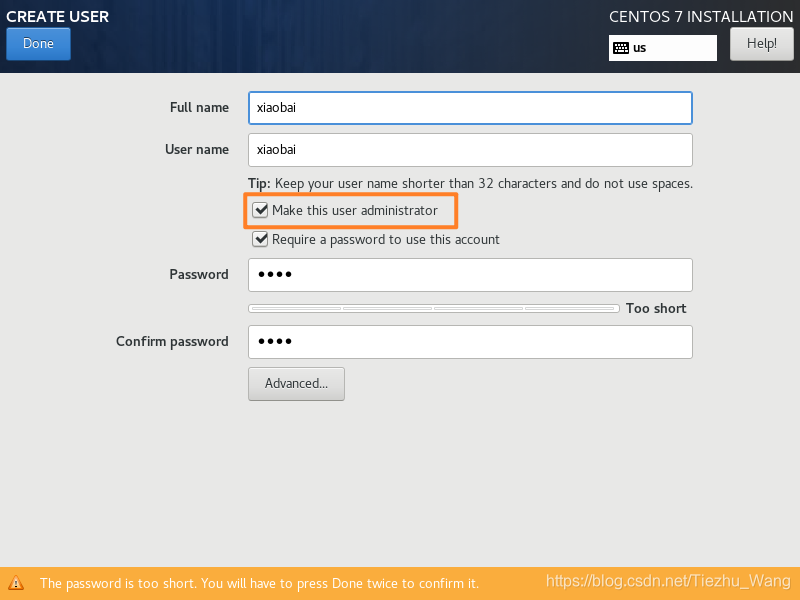
Task: Focus the Password input field
Action: pyautogui.click(x=470, y=275)
